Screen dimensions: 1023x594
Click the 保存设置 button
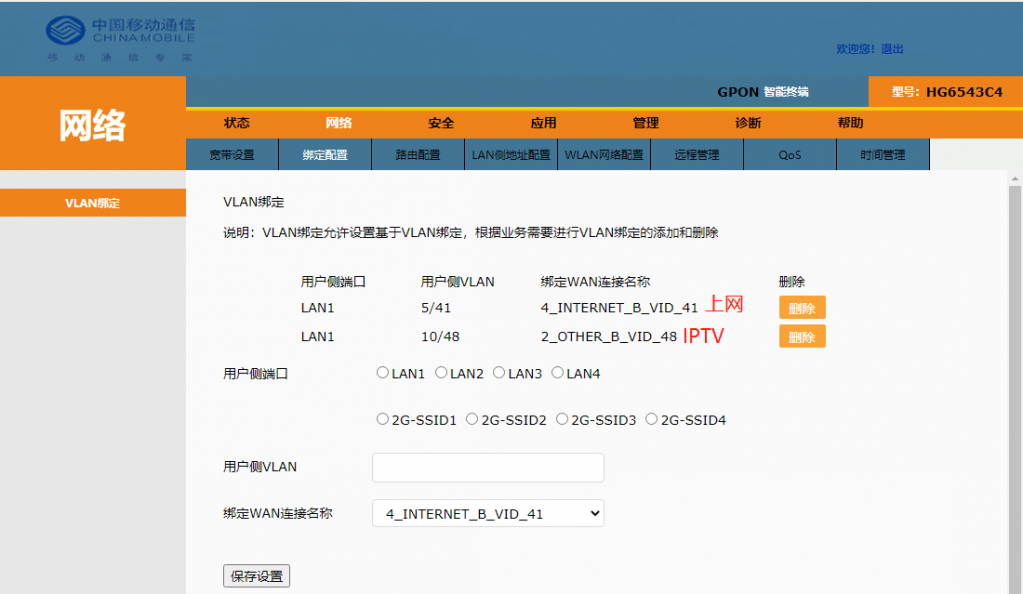256,576
